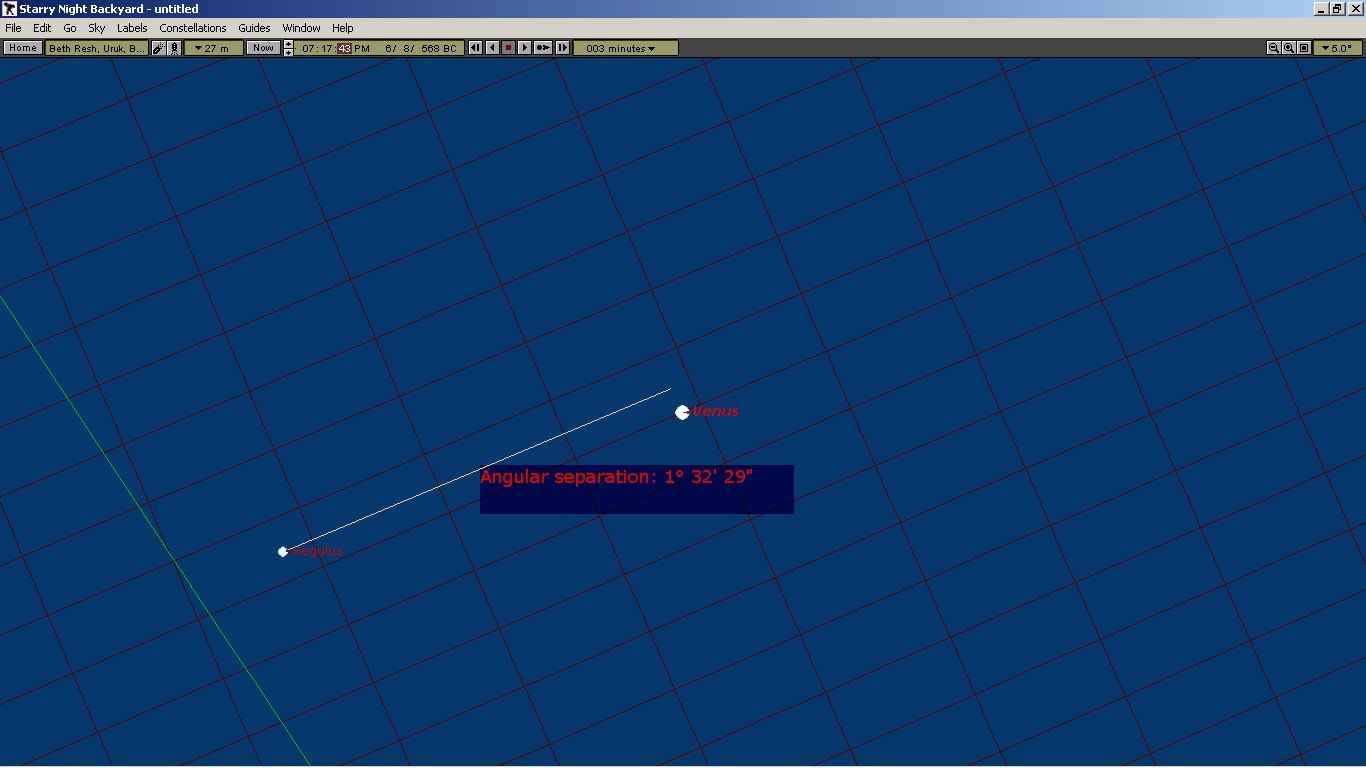The image size is (1366, 768).
Task: Click the Starry Night application title icon
Action: pyautogui.click(x=9, y=9)
